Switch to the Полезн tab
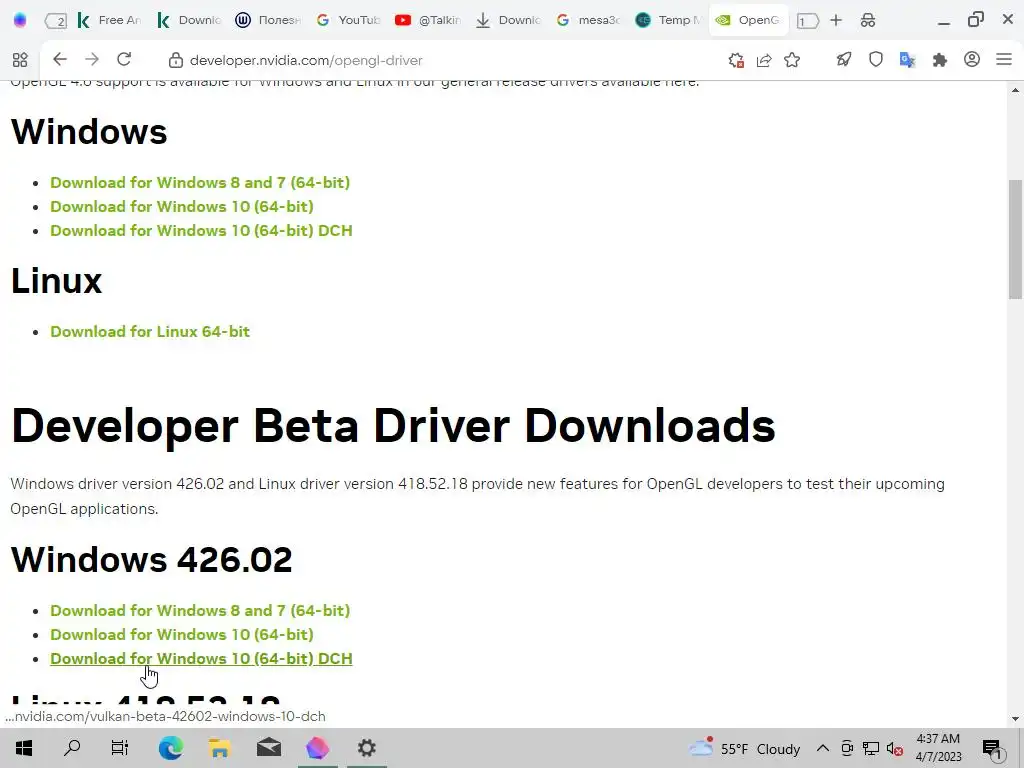Image resolution: width=1024 pixels, height=768 pixels. pyautogui.click(x=268, y=20)
